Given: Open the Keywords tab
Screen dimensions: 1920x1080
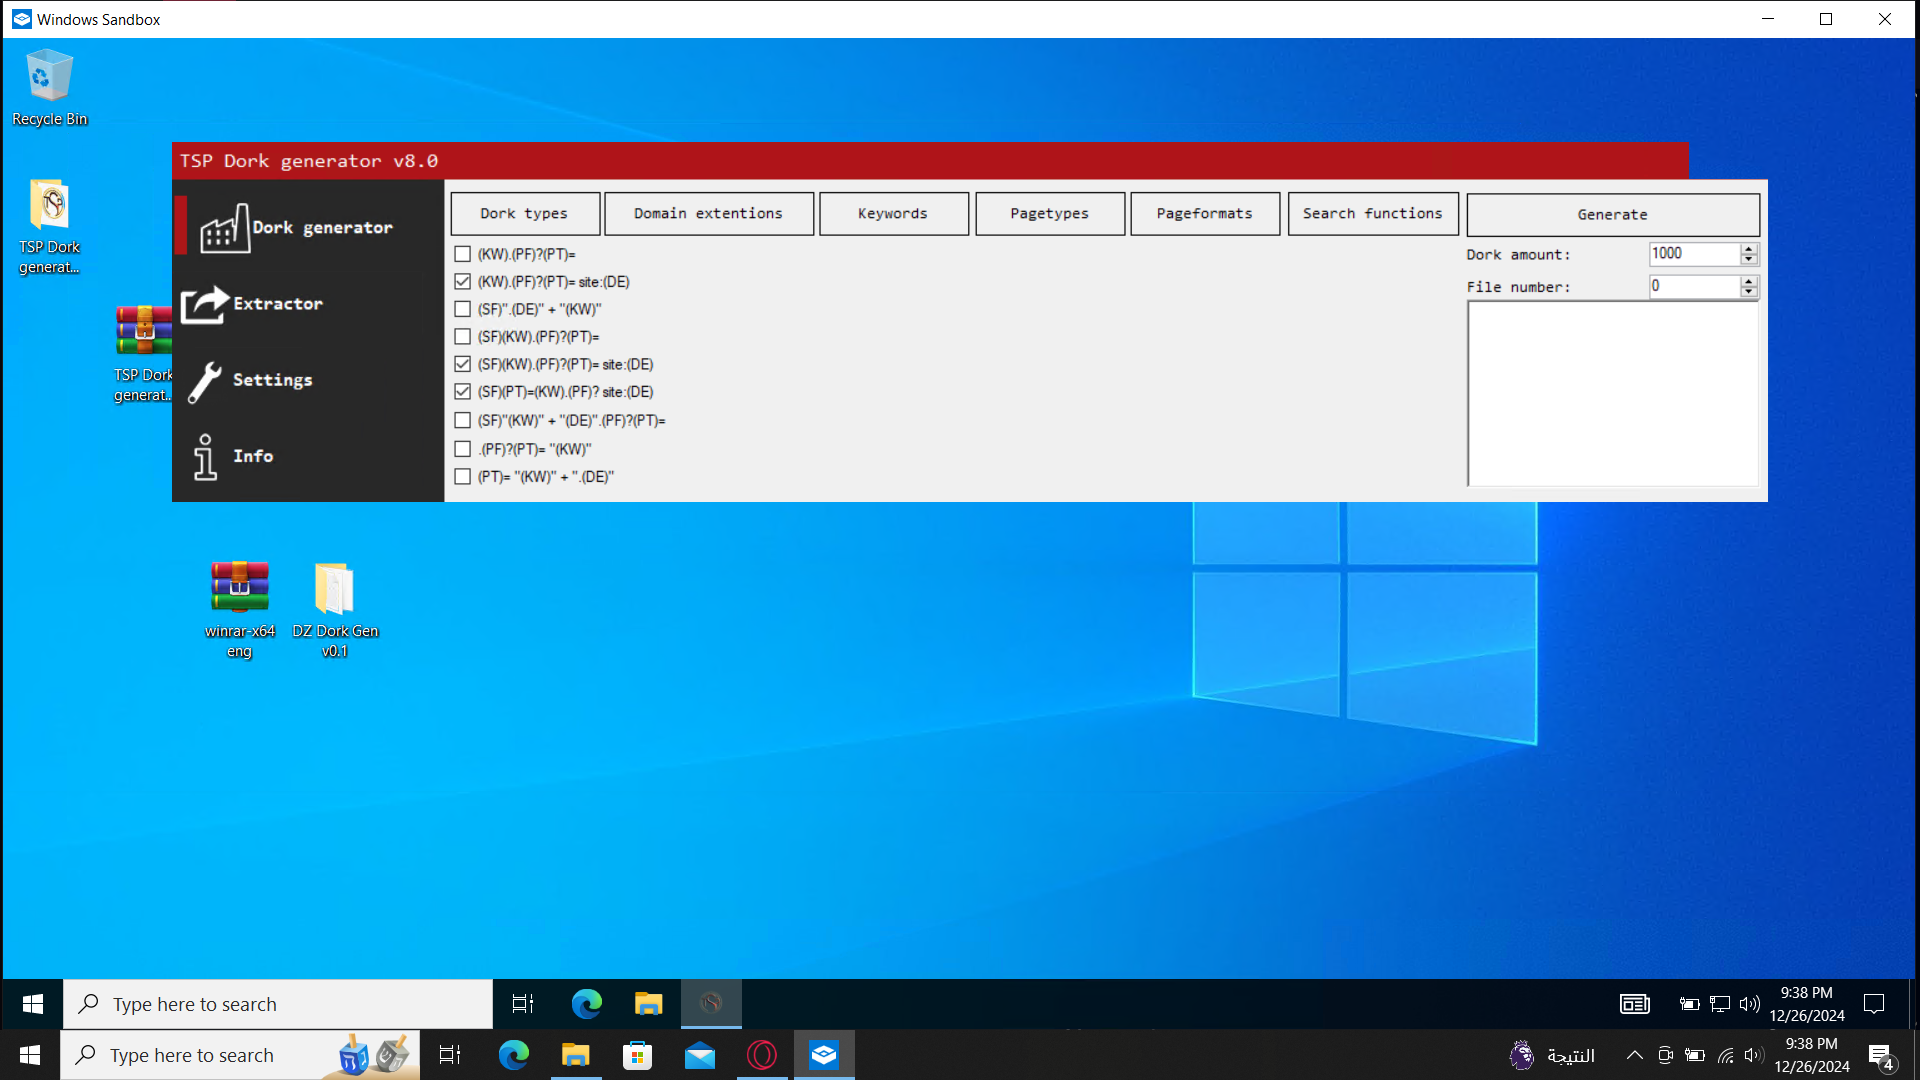Looking at the screenshot, I should click(x=894, y=214).
